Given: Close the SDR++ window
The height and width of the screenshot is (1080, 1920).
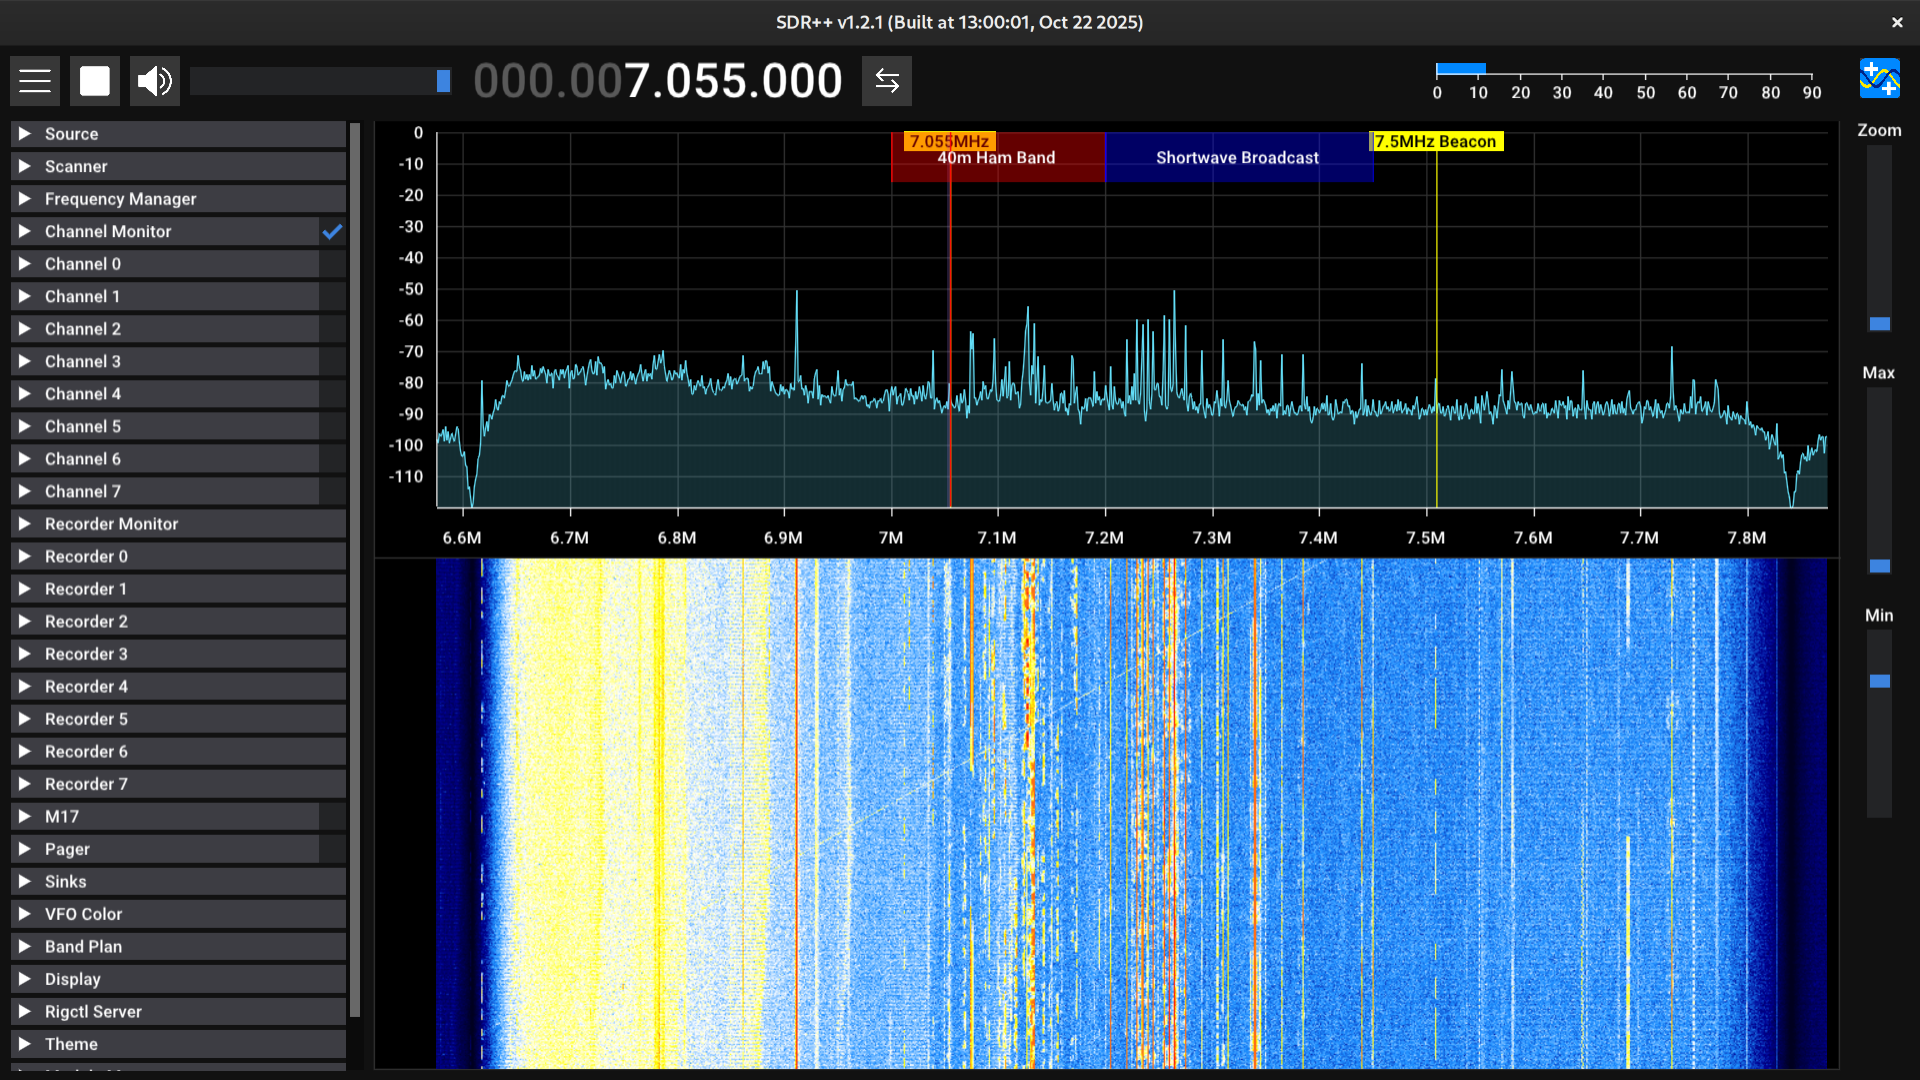Looking at the screenshot, I should pyautogui.click(x=1897, y=22).
